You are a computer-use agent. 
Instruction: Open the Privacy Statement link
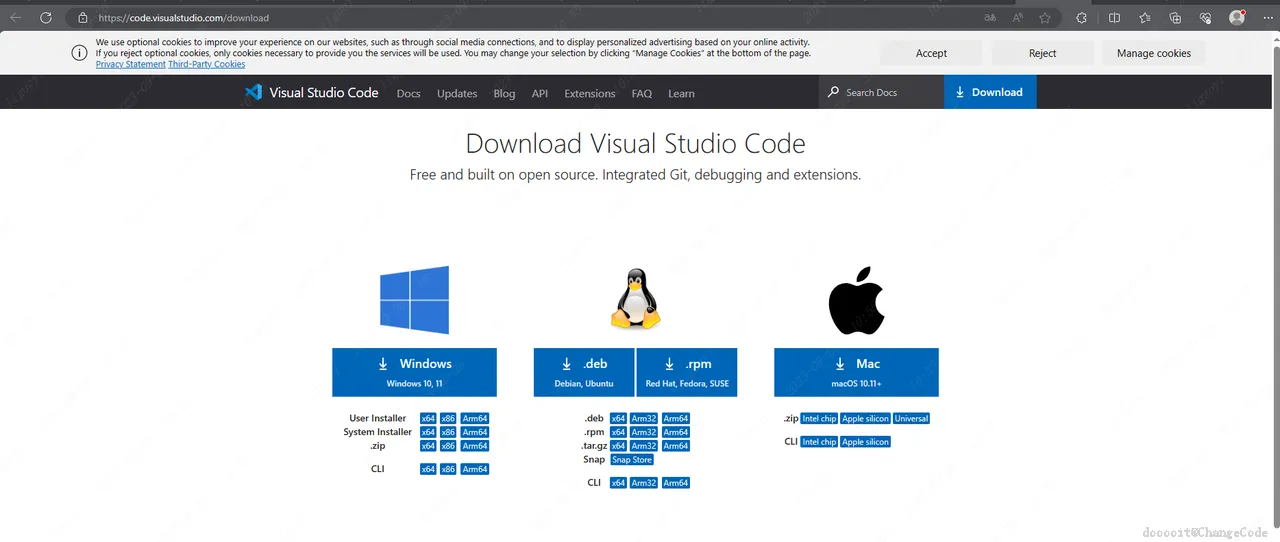[131, 64]
